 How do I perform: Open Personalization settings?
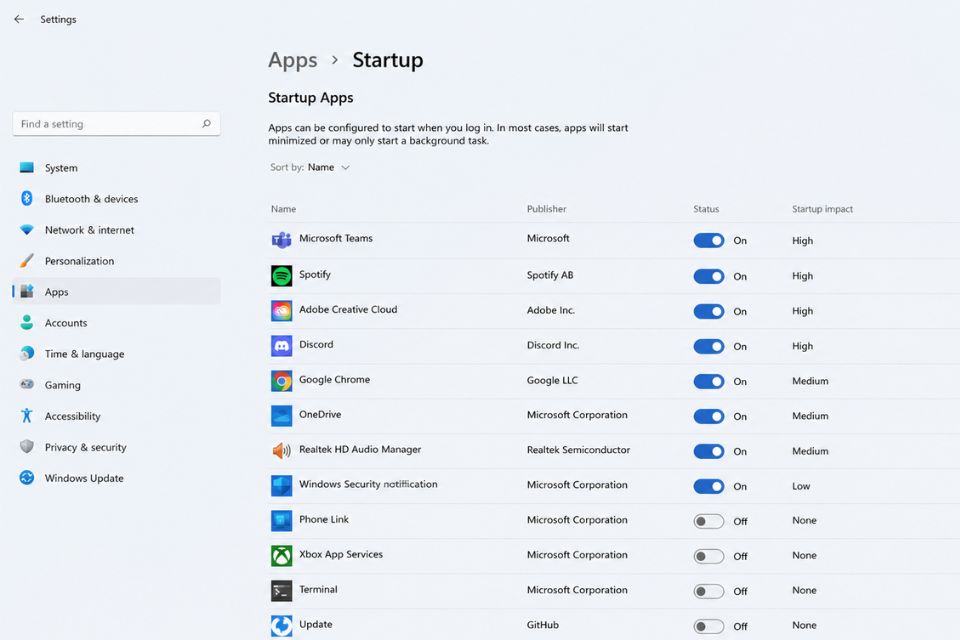click(116, 260)
